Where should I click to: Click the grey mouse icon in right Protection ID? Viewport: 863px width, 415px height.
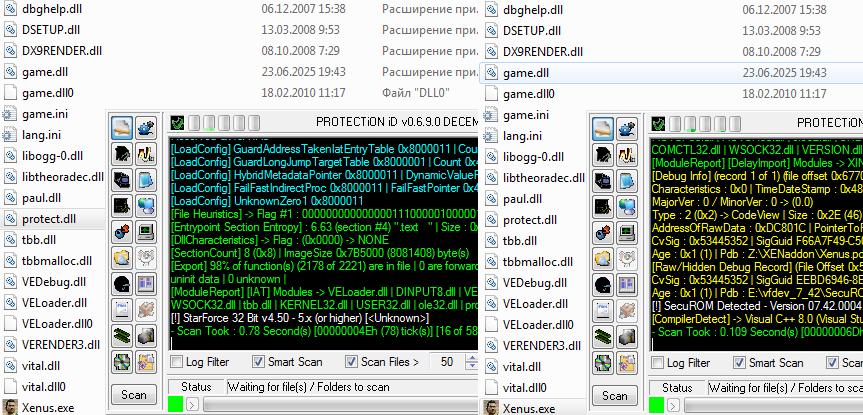(627, 259)
